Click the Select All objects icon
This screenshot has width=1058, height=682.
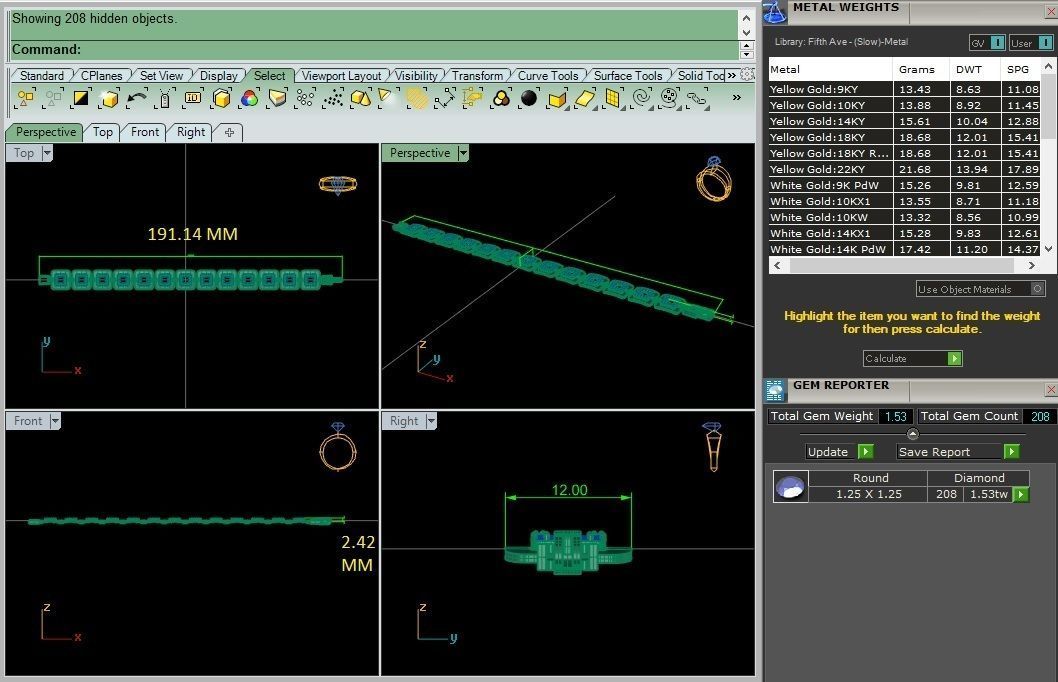tap(25, 99)
